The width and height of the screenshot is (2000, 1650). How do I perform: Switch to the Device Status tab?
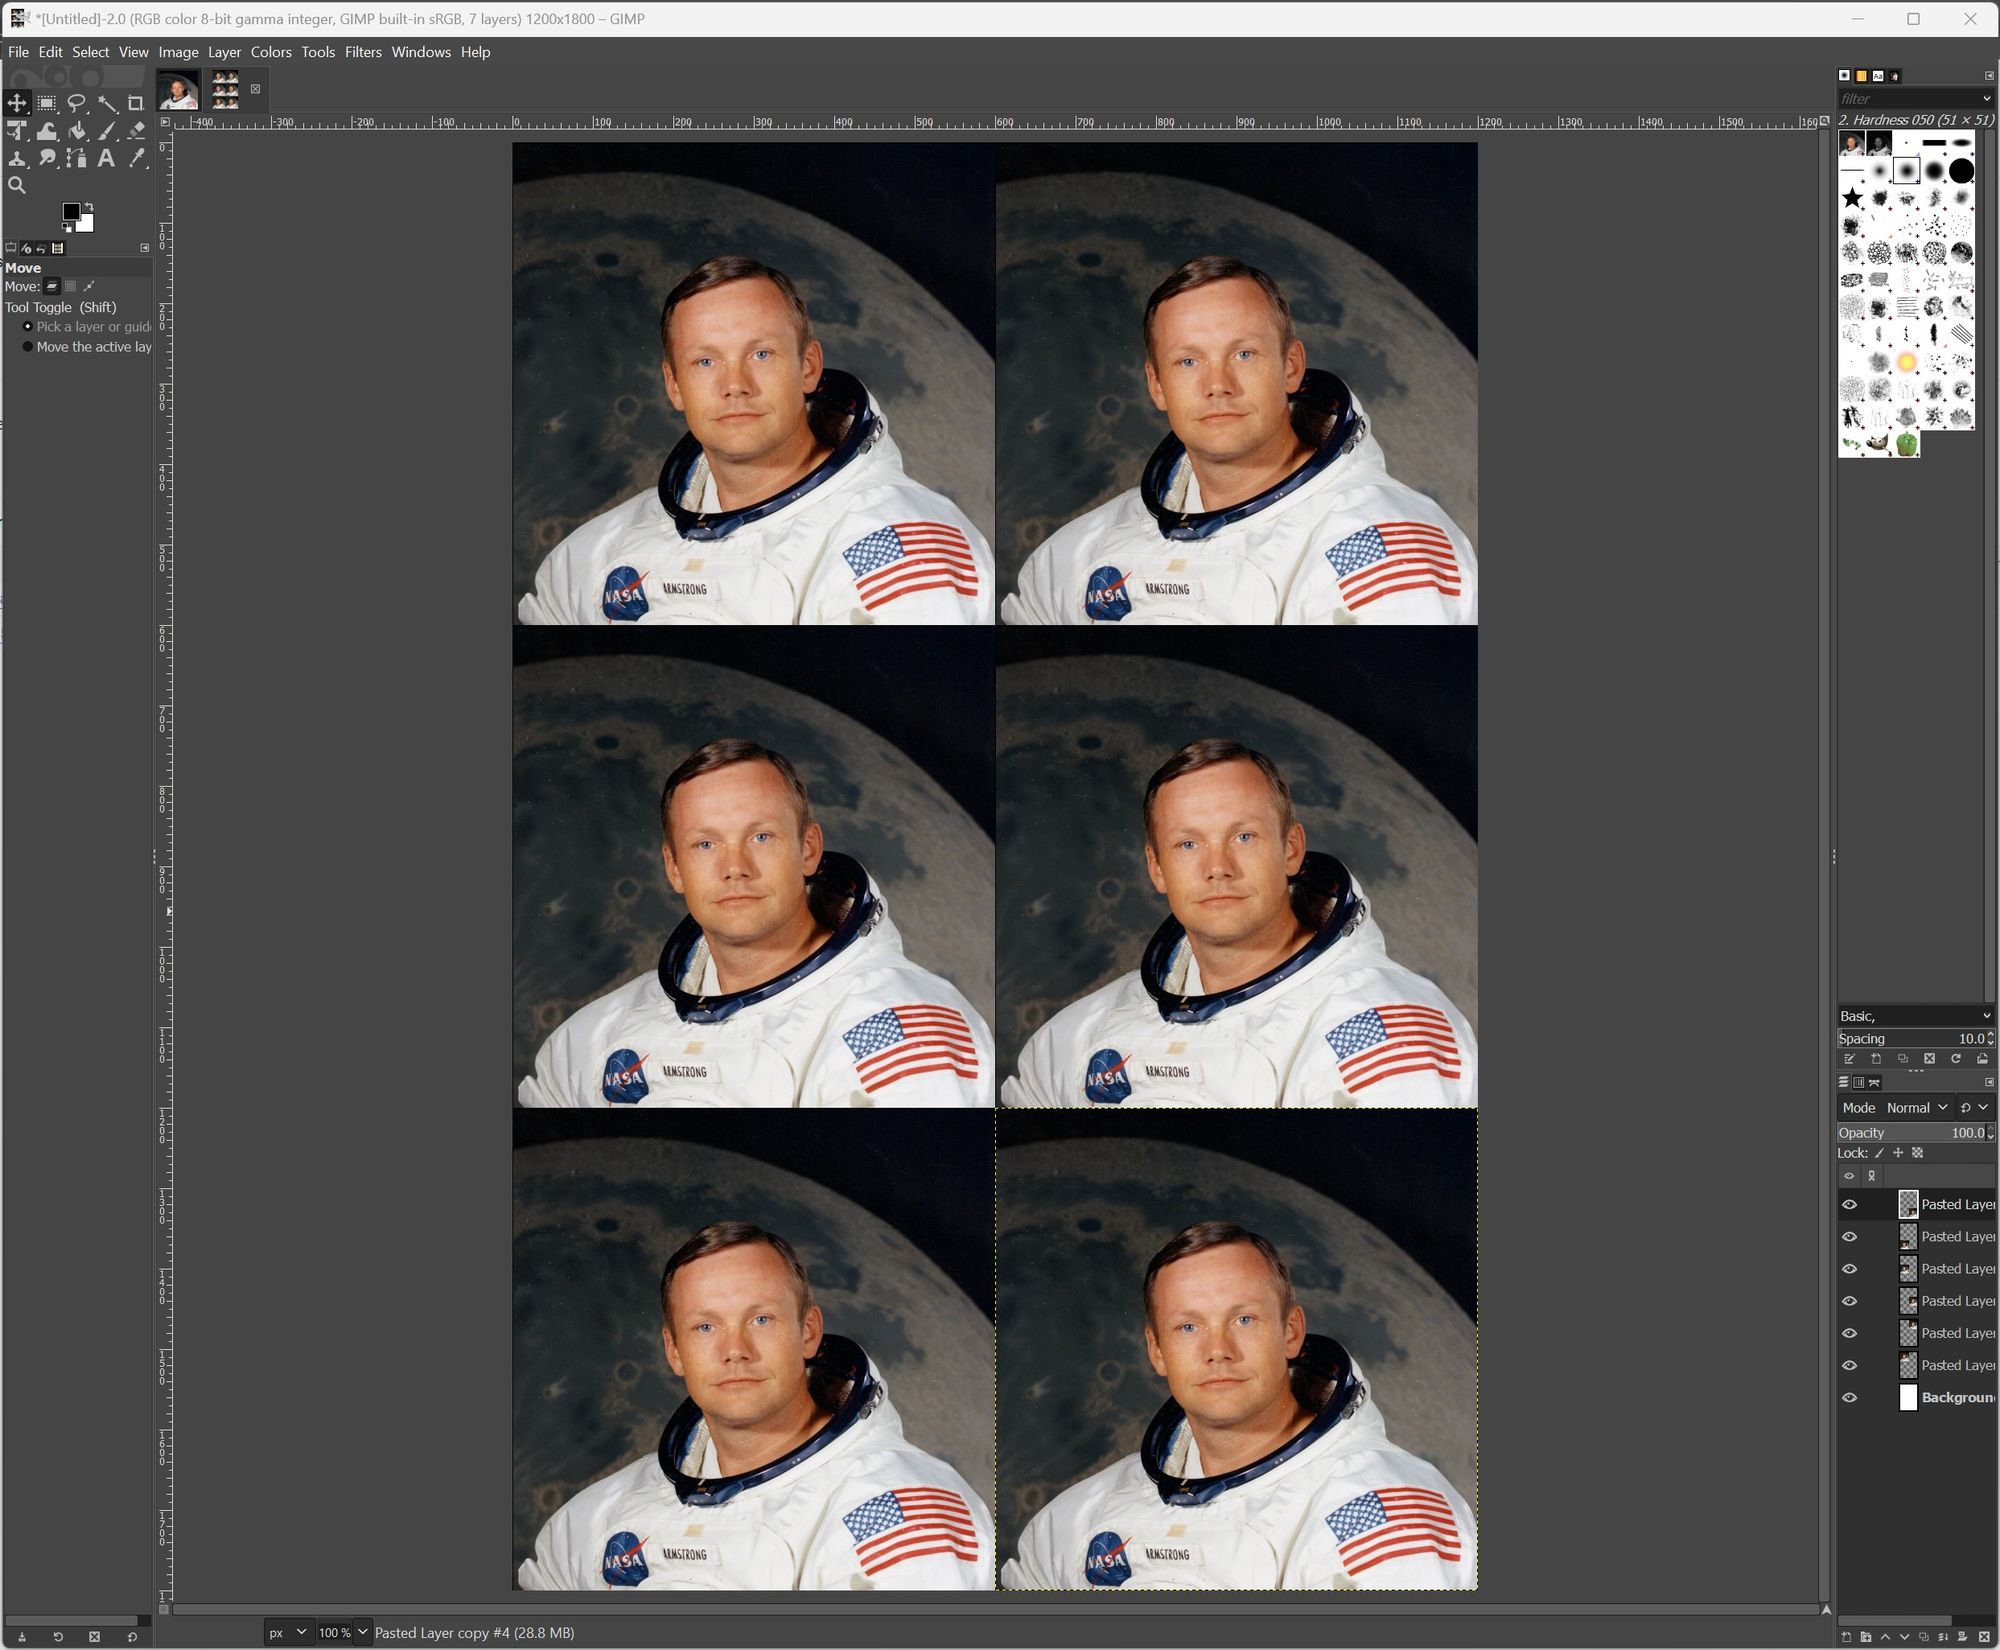26,248
